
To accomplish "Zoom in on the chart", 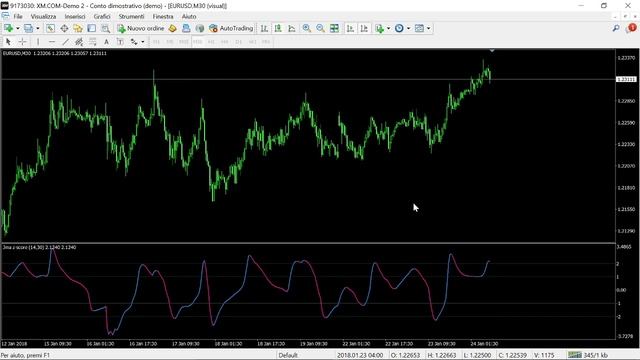I will click(307, 28).
